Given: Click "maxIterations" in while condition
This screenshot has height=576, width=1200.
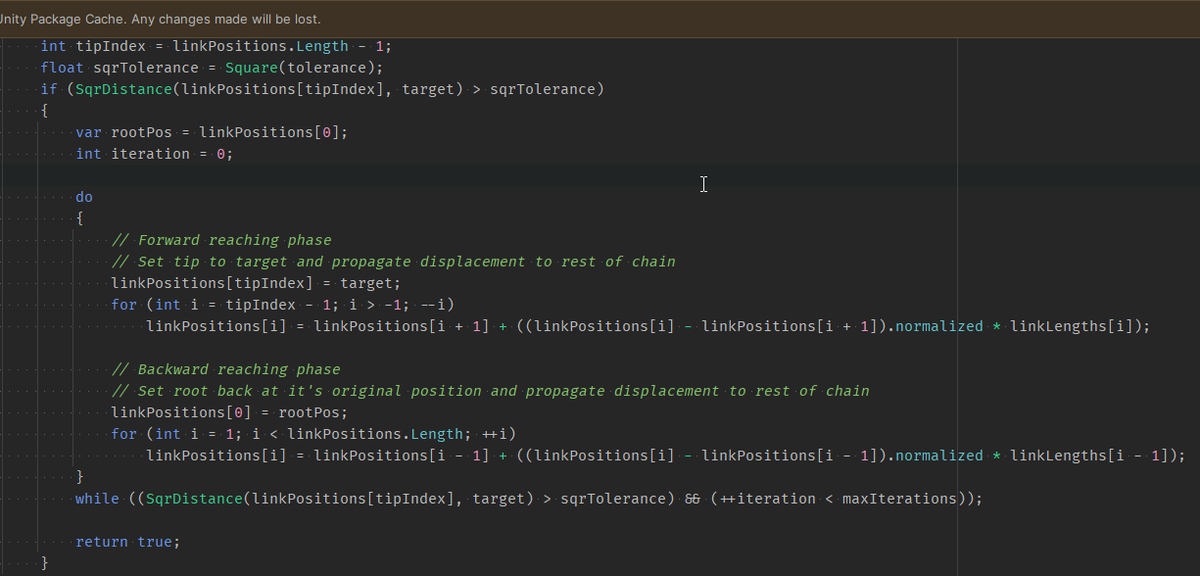Looking at the screenshot, I should point(901,499).
